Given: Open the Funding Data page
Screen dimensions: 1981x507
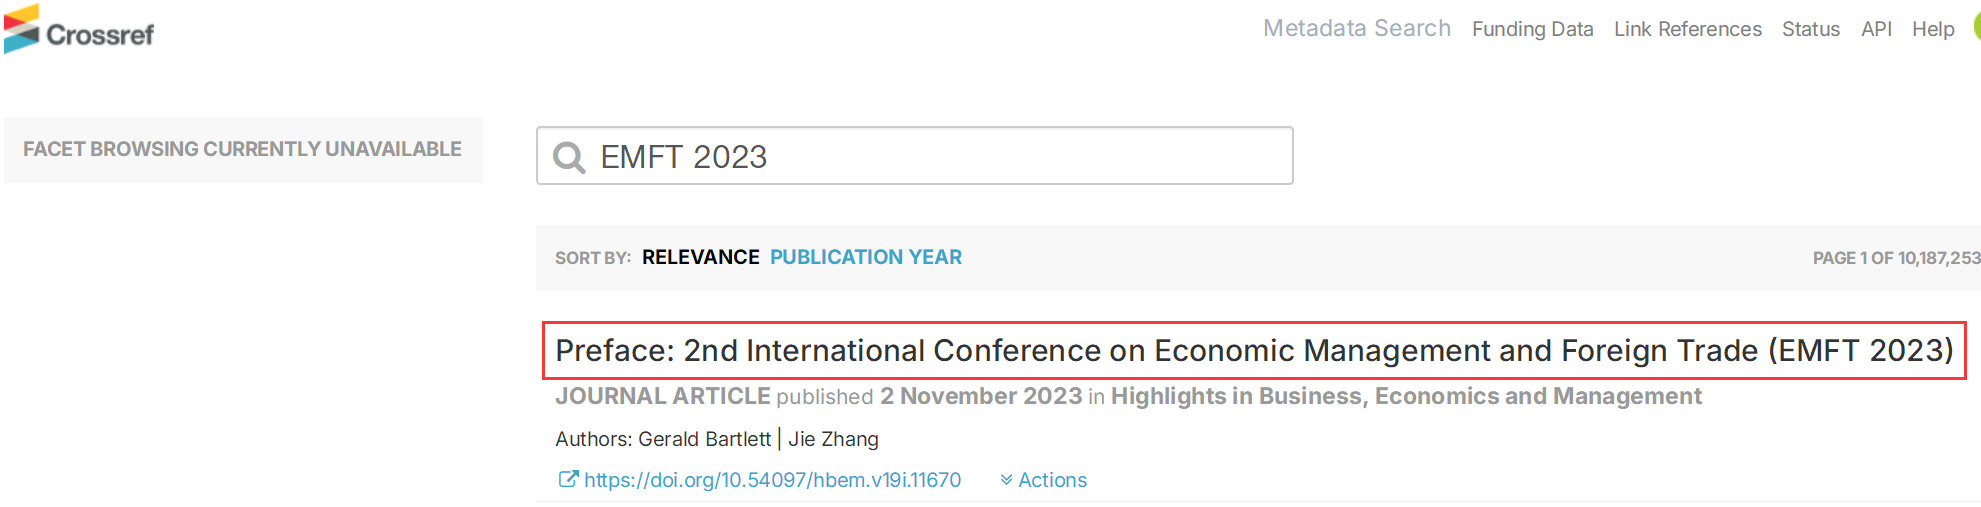Looking at the screenshot, I should pyautogui.click(x=1532, y=29).
